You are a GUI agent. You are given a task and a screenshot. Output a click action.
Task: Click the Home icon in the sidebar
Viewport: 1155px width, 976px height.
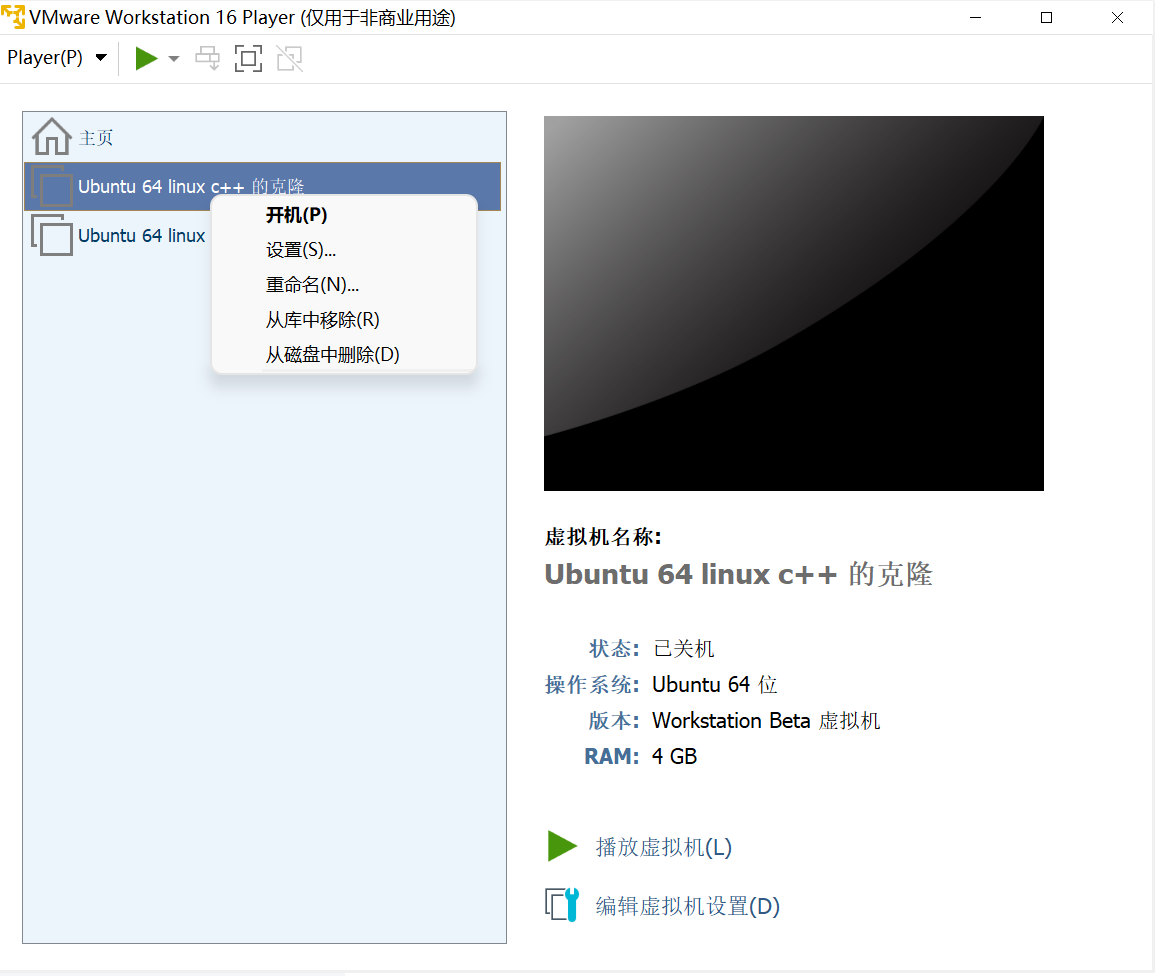pos(49,135)
